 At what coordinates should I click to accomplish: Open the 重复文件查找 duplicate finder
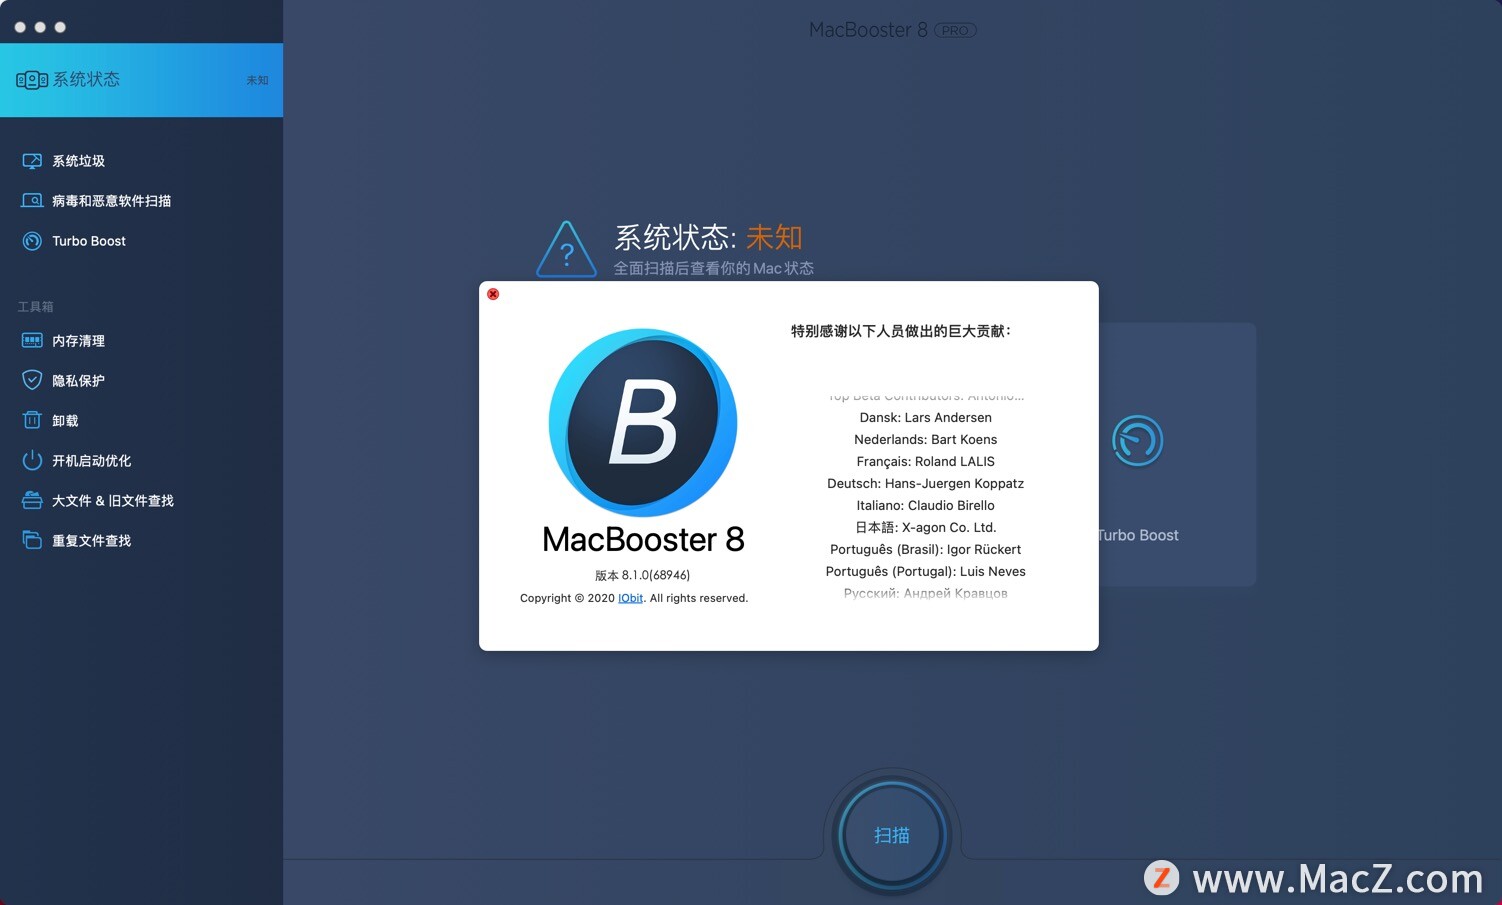(91, 540)
